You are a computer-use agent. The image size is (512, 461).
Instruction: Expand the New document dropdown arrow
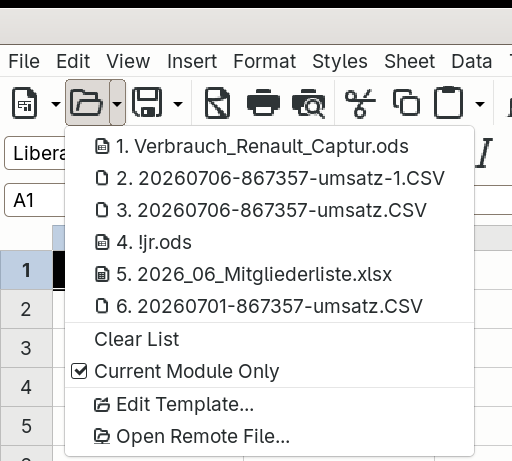point(56,104)
